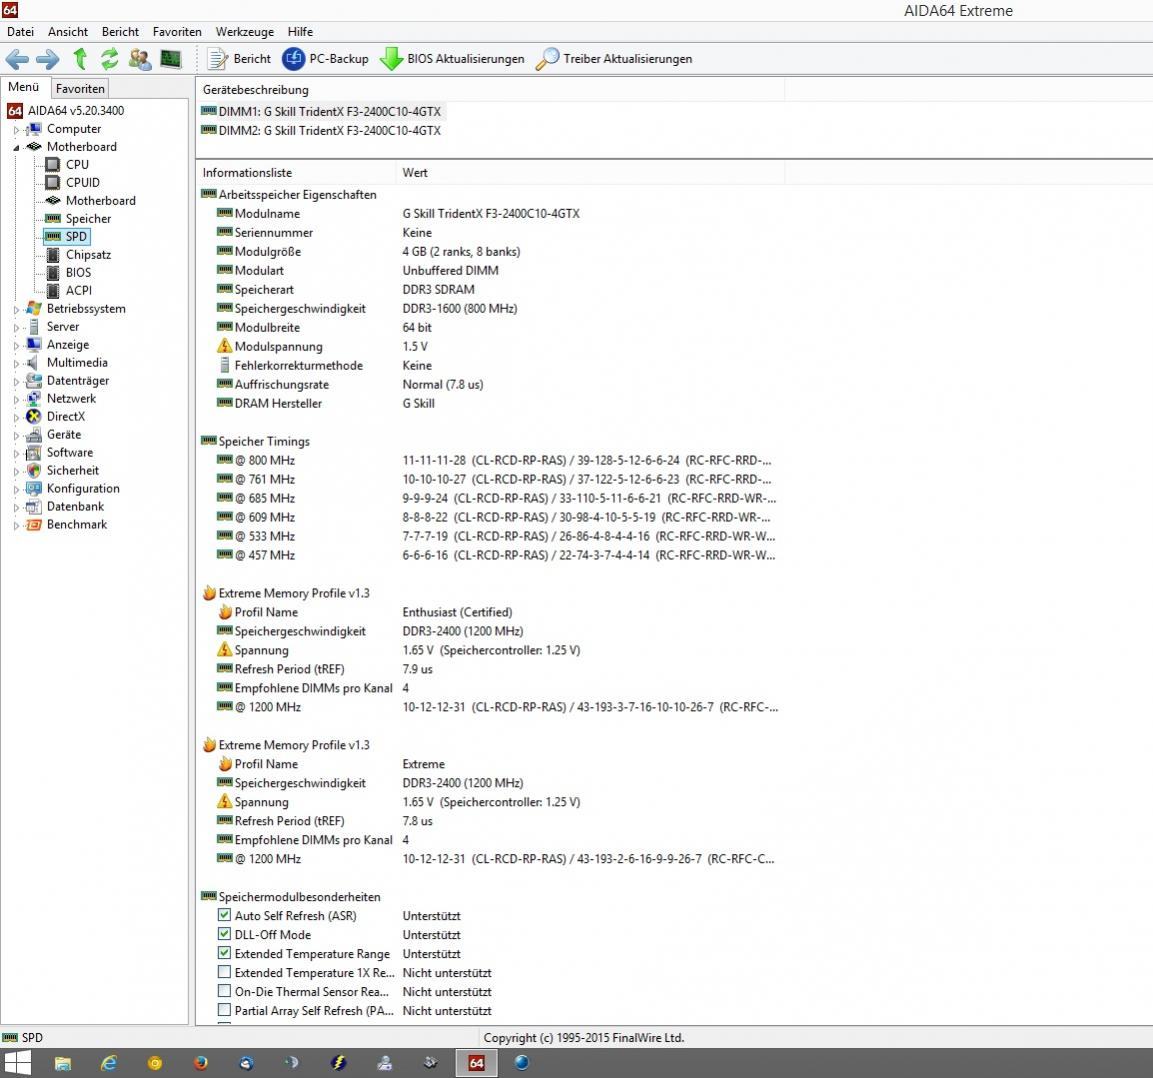This screenshot has width=1153, height=1078.
Task: Click the Wert column header
Action: [590, 173]
